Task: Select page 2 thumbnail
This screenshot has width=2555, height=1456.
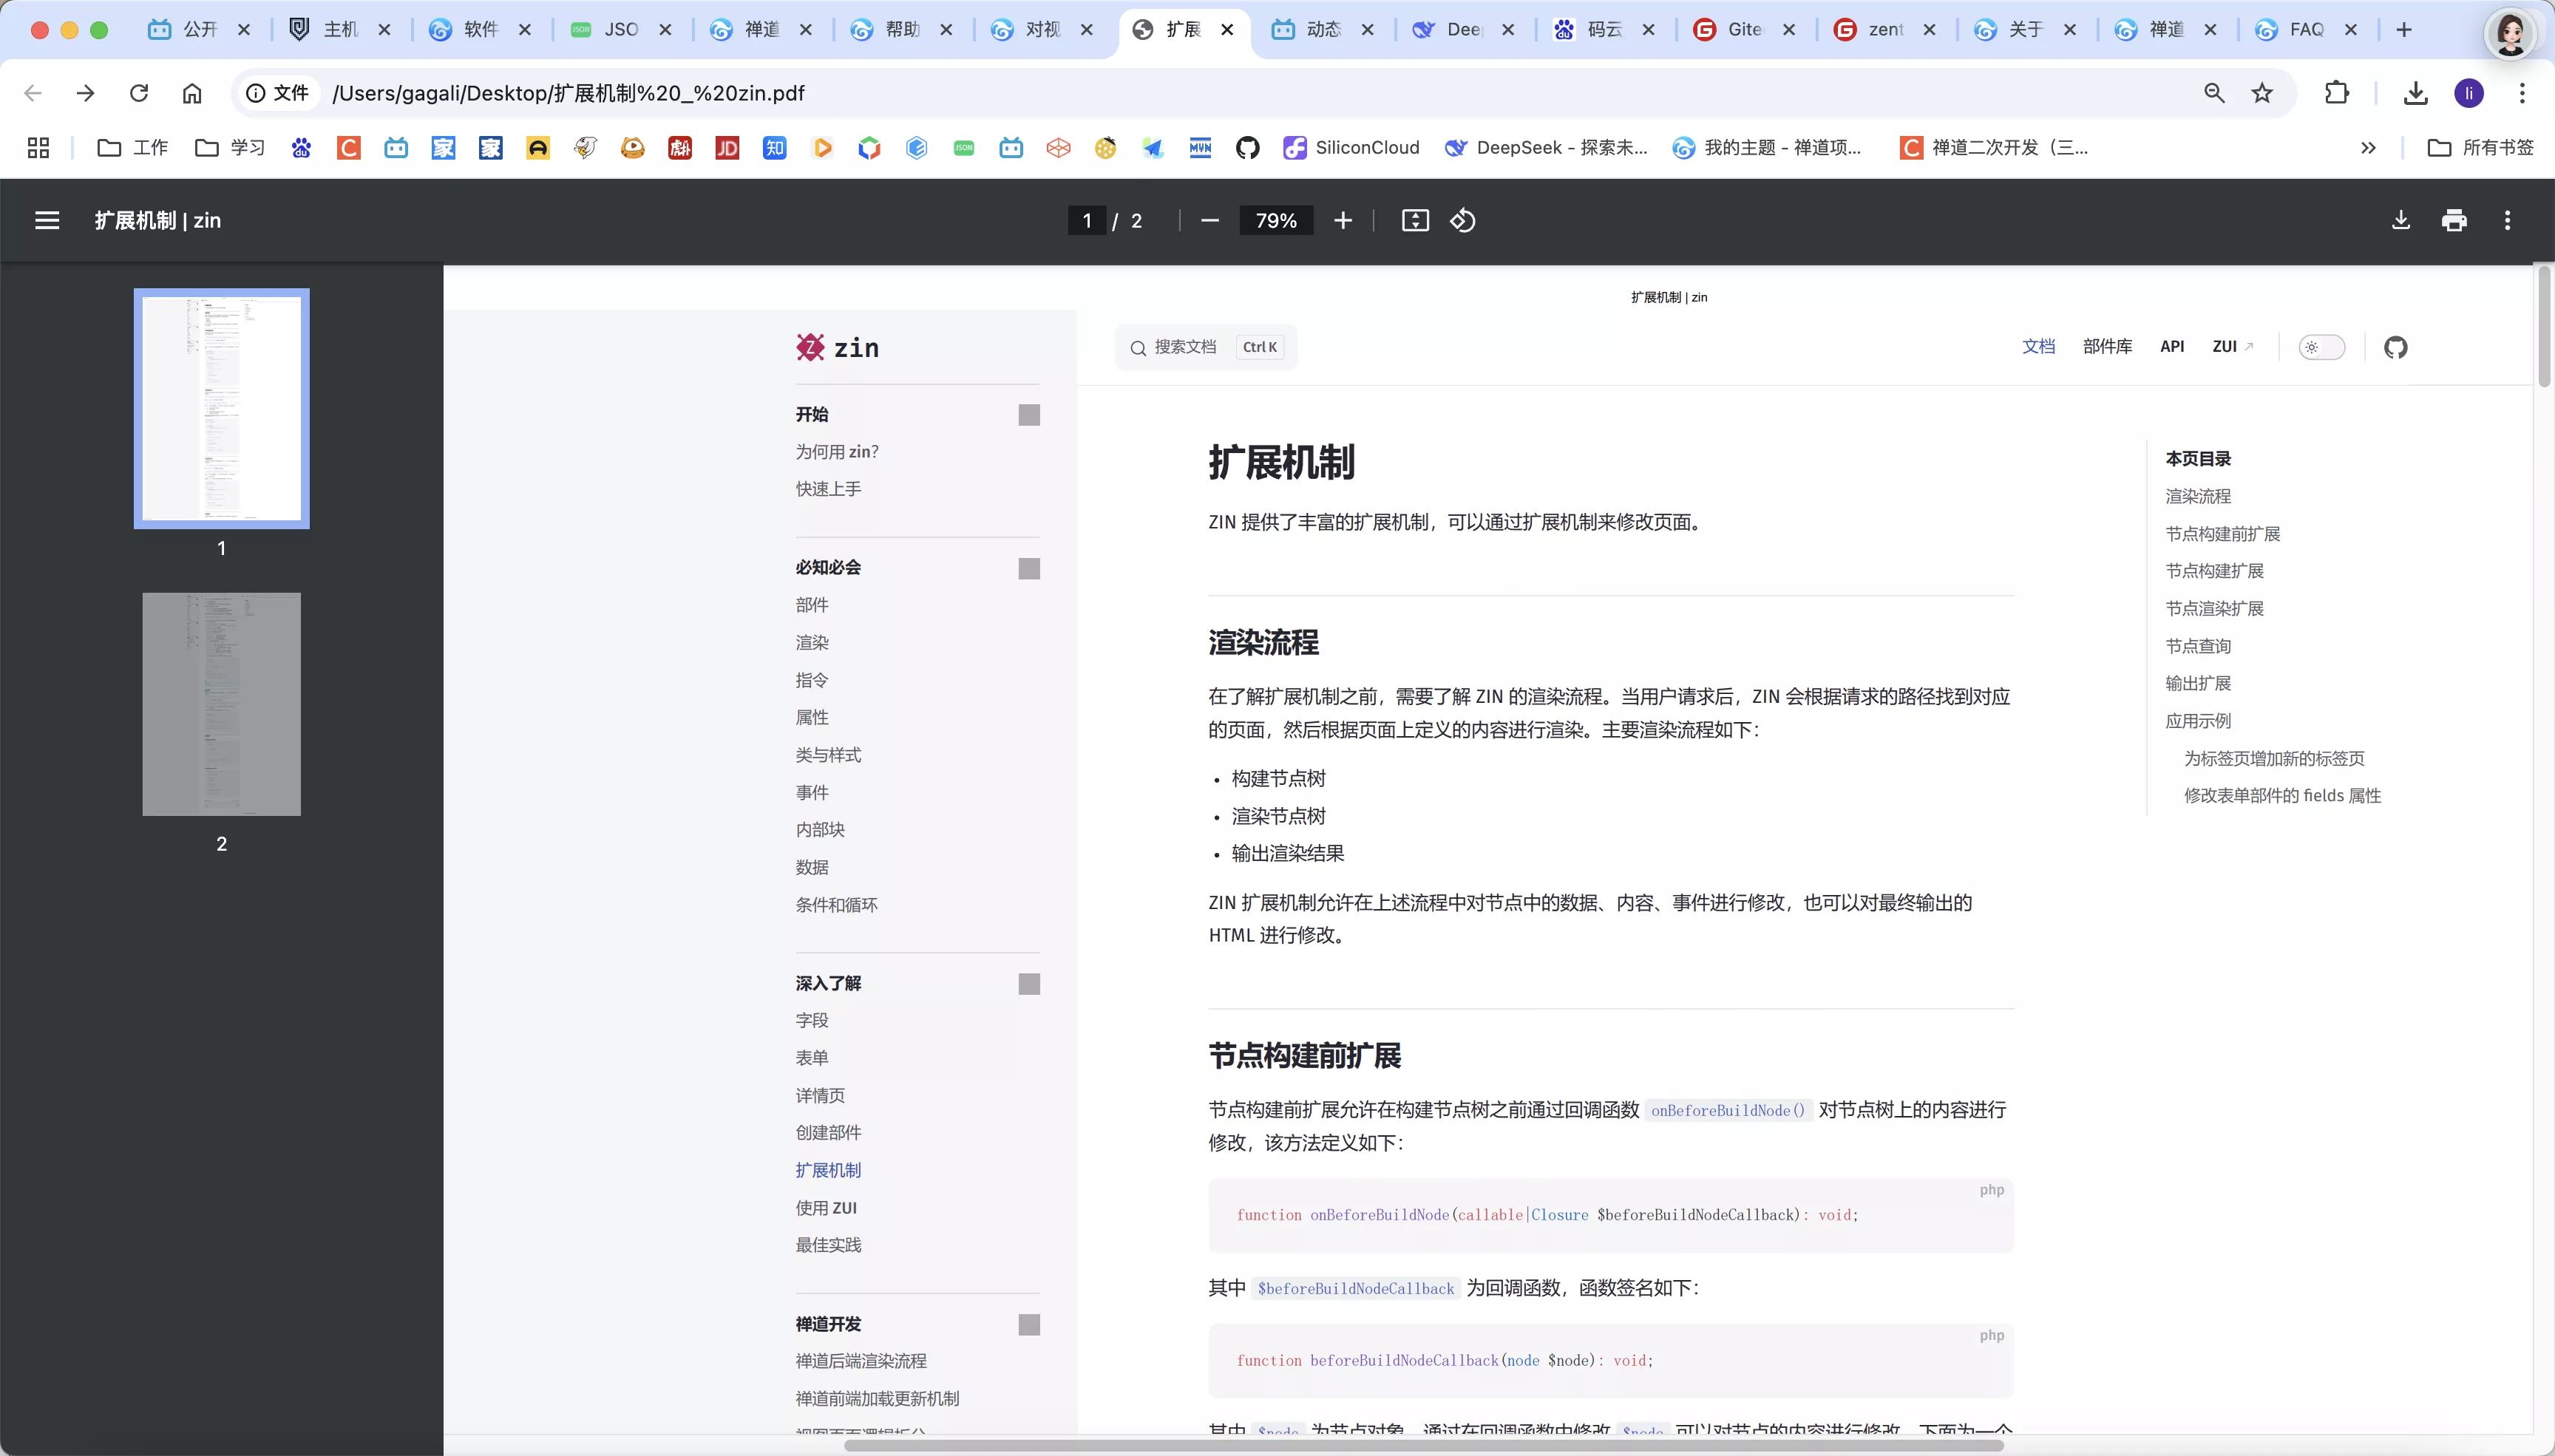Action: pos(221,704)
